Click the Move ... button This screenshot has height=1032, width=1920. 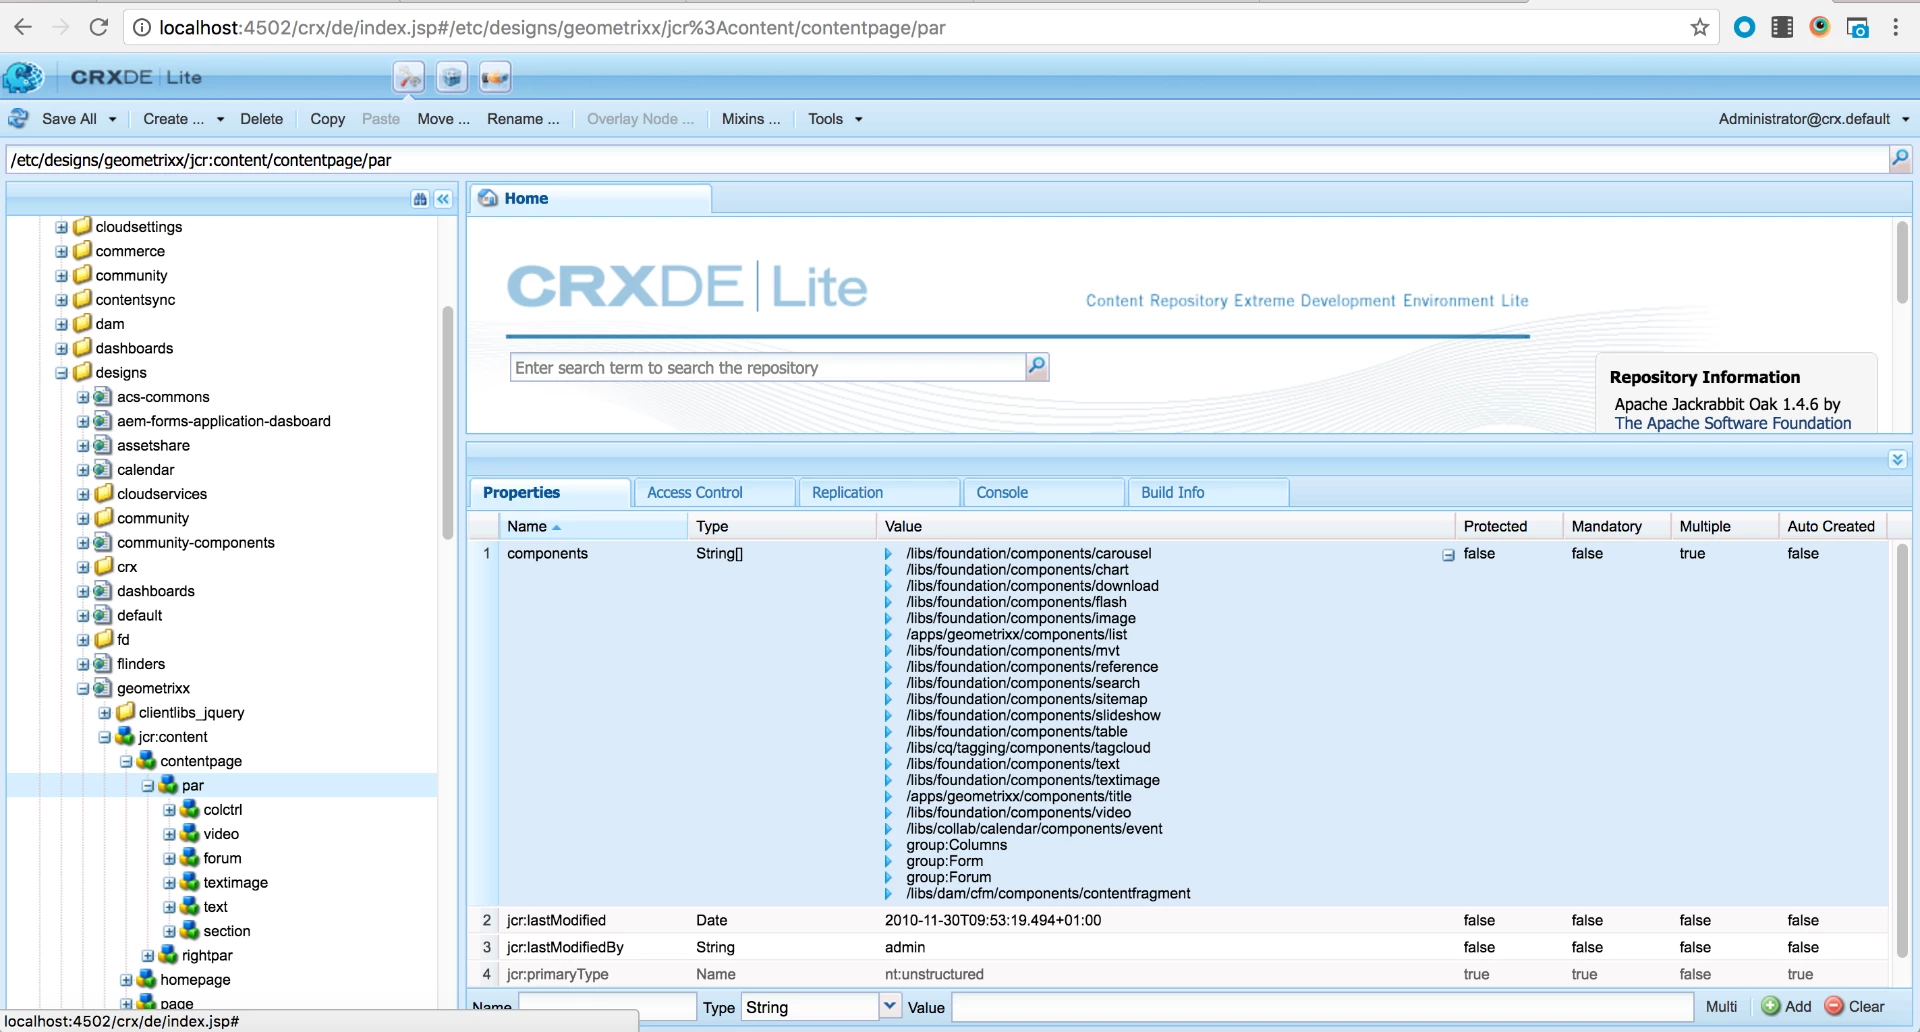click(443, 119)
